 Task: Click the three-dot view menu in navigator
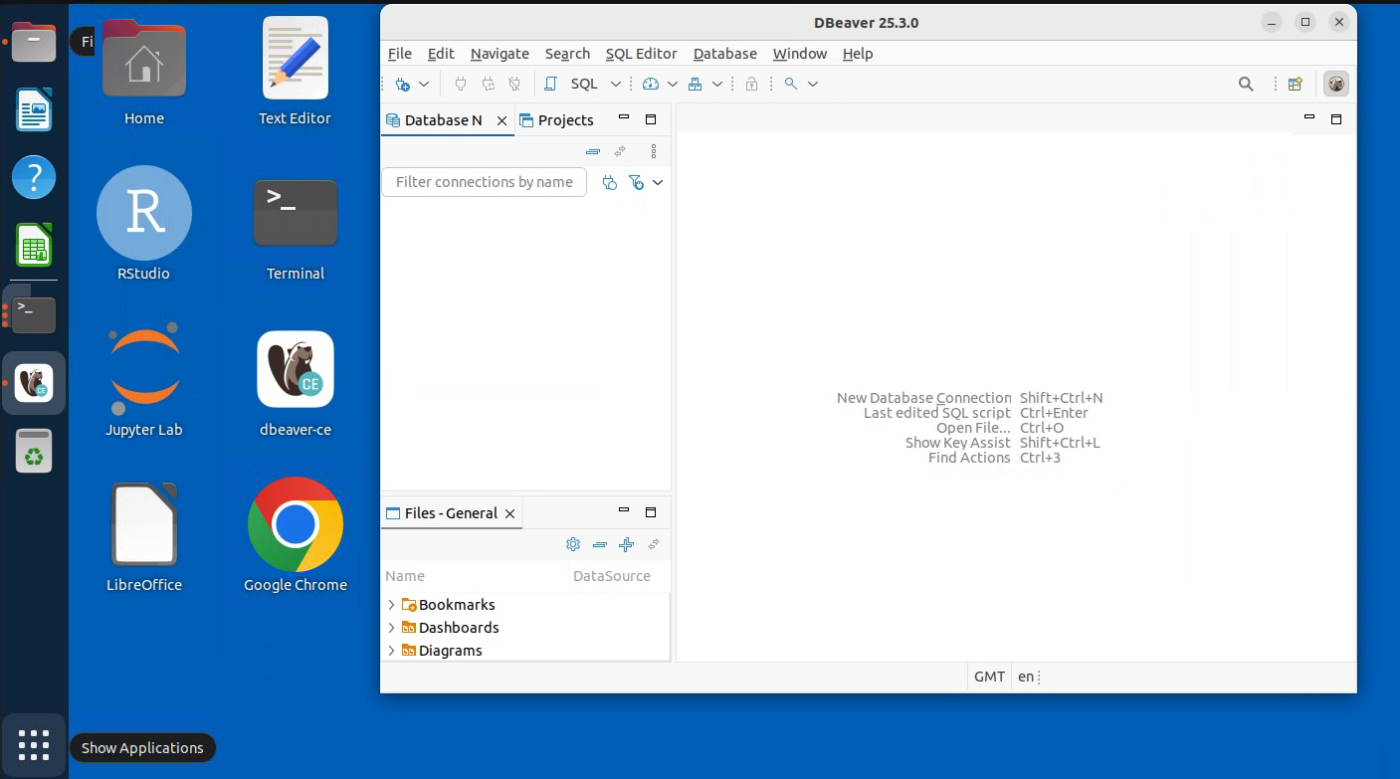pos(653,151)
